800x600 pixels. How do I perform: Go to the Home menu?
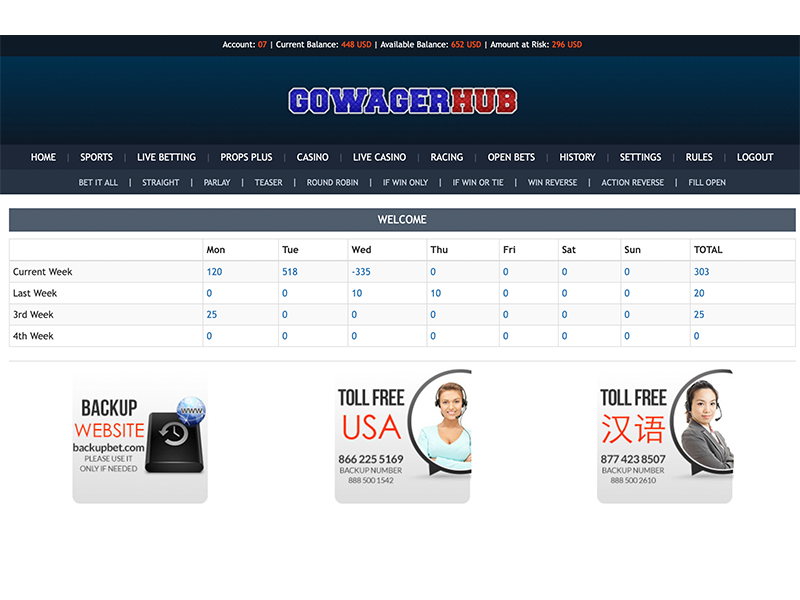point(43,157)
